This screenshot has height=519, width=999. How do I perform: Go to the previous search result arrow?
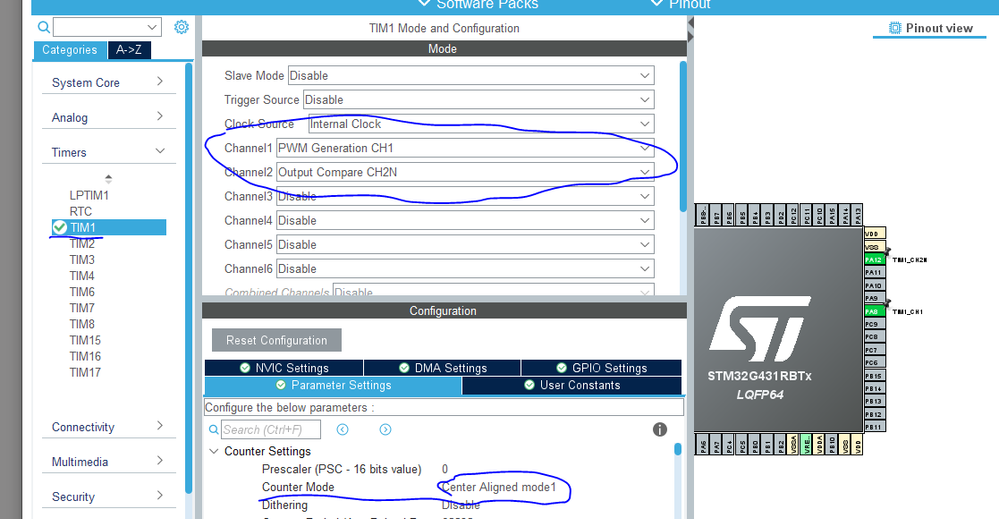pyautogui.click(x=343, y=429)
